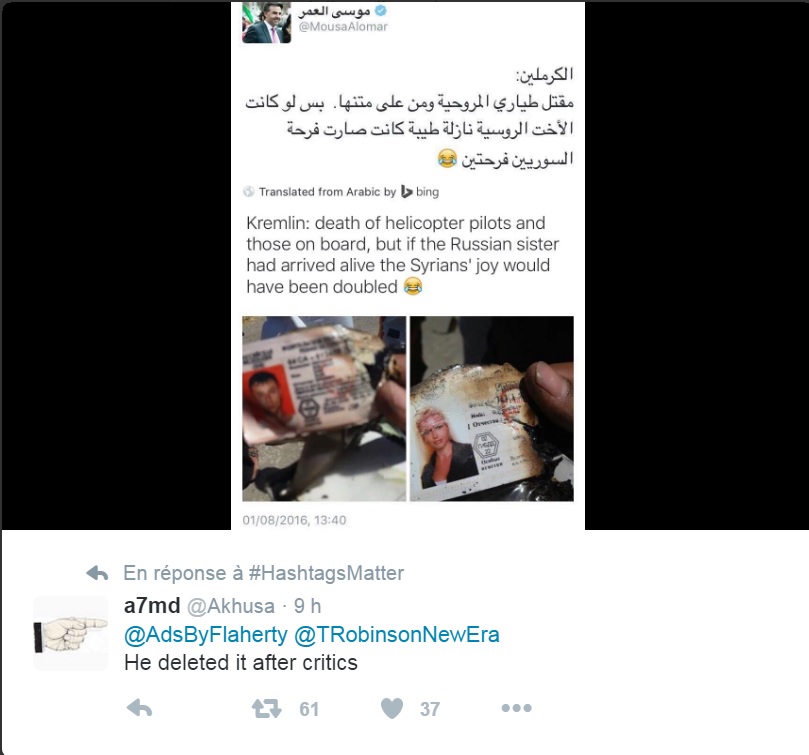Viewport: 809px width, 755px height.
Task: View left burnt ID card photo
Action: [324, 408]
